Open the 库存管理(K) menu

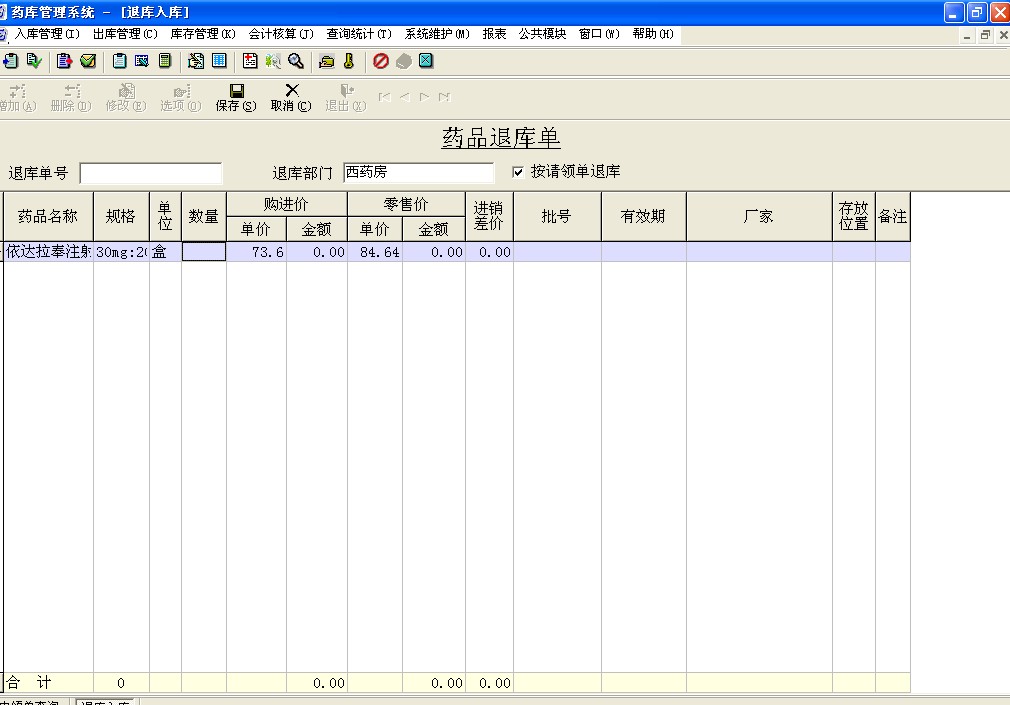(x=203, y=34)
